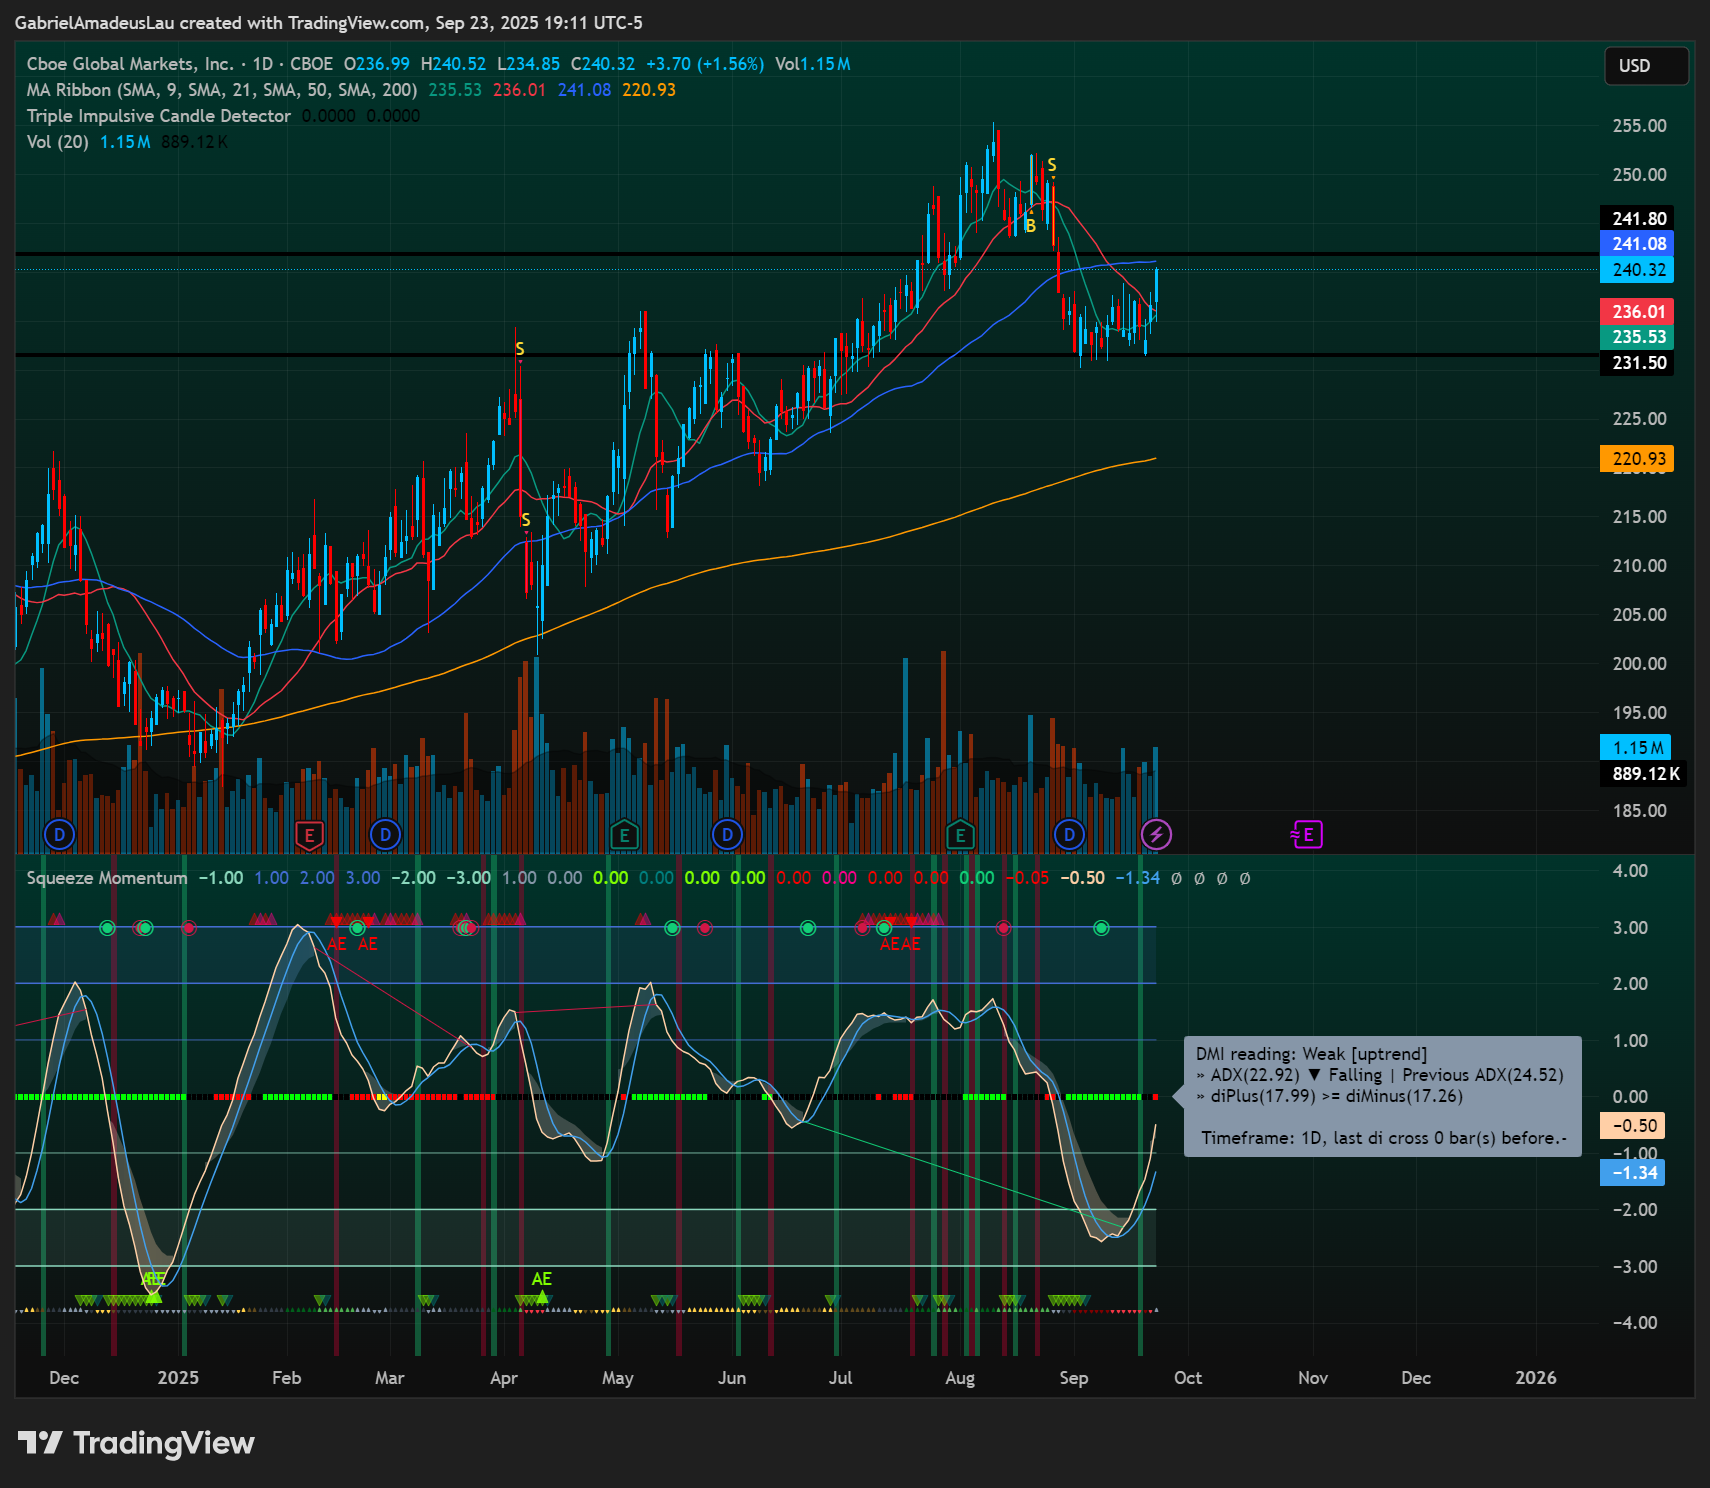The height and width of the screenshot is (1488, 1710).
Task: Select the Squeeze Momentum indicator legend
Action: coord(106,878)
